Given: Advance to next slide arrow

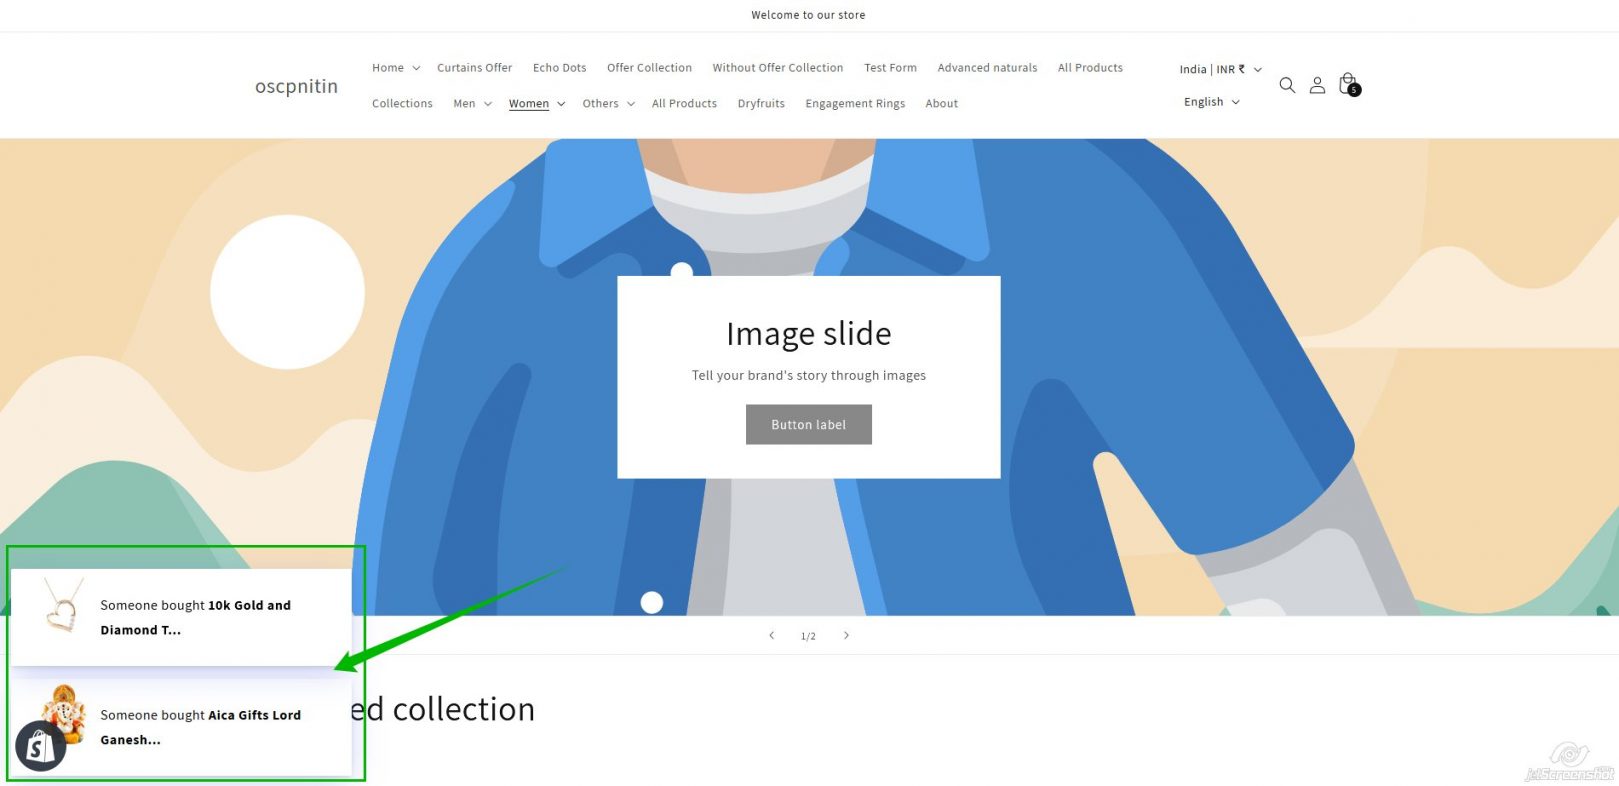Looking at the screenshot, I should 846,636.
